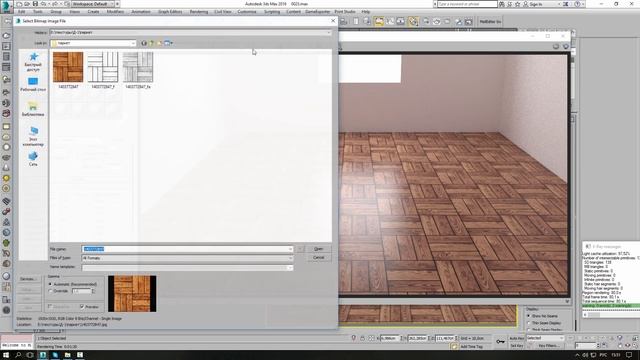Open the Customize menu

tap(247, 12)
